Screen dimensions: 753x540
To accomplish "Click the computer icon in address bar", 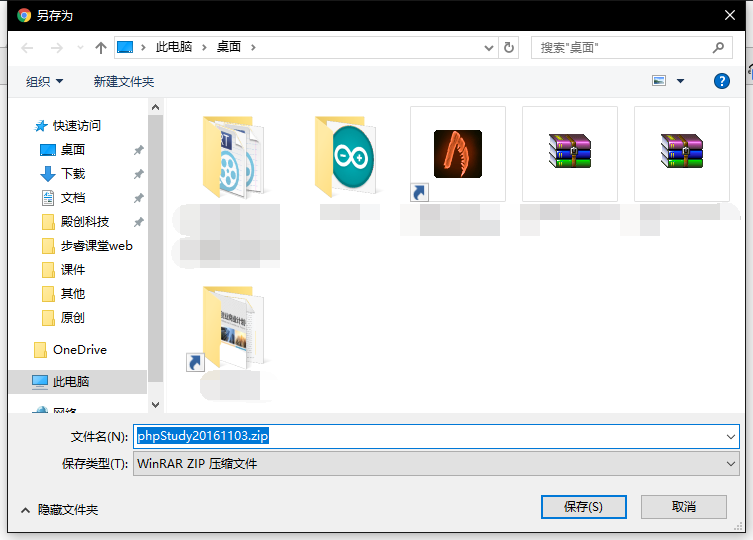I will tap(125, 47).
